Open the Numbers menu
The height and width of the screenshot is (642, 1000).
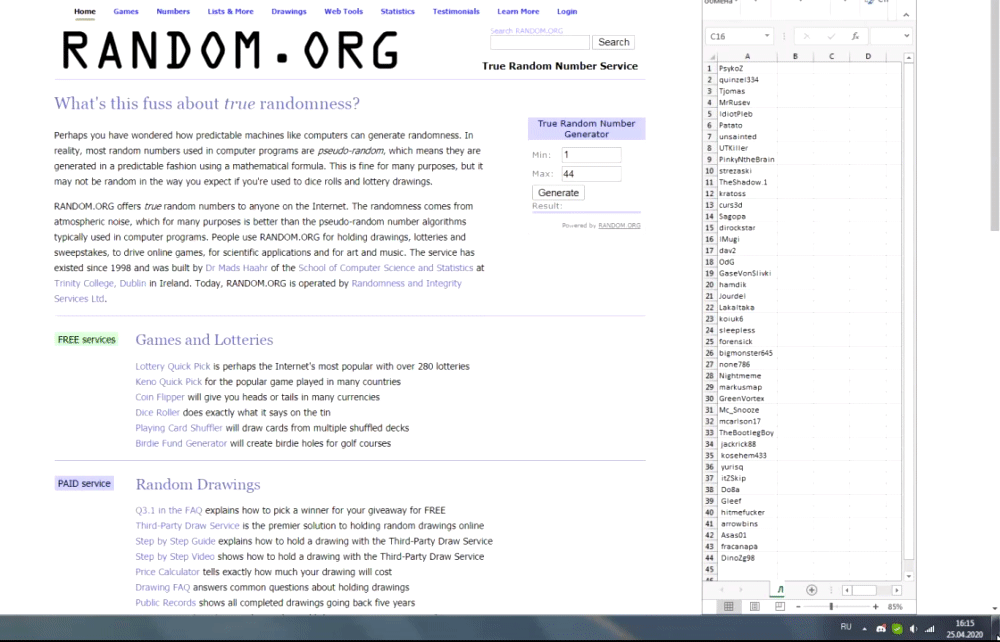point(173,11)
